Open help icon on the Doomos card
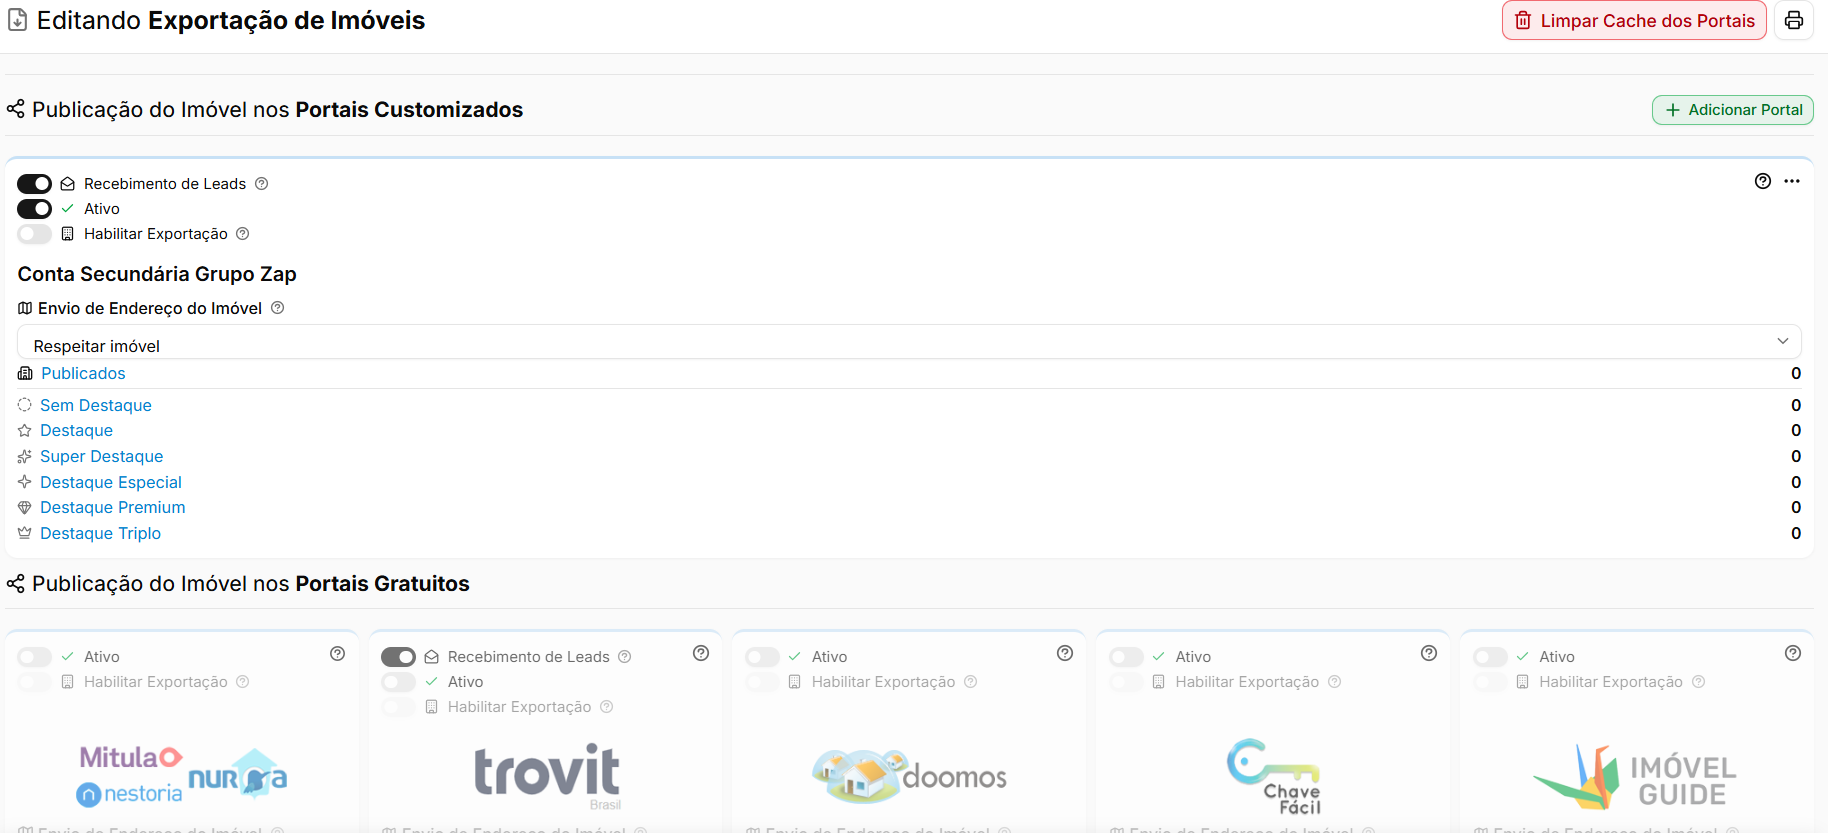The width and height of the screenshot is (1828, 833). [x=1065, y=653]
